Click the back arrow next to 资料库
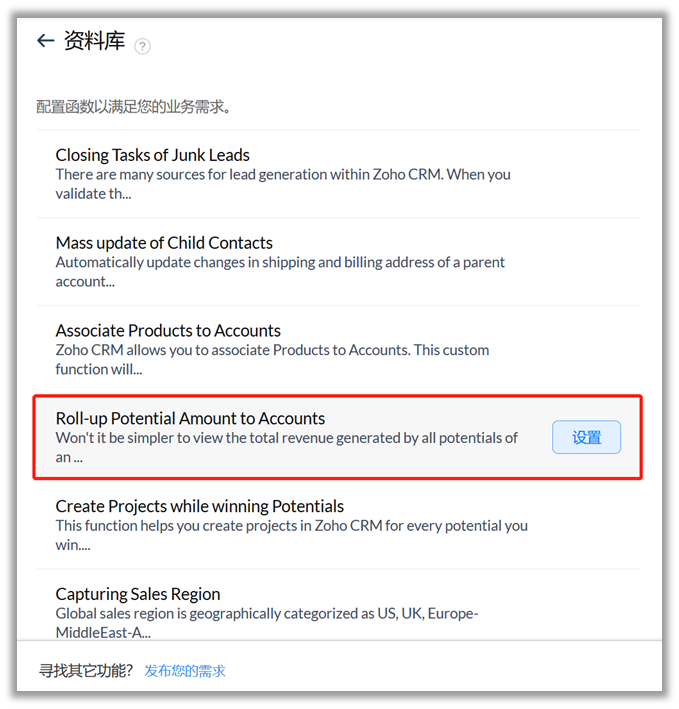The image size is (679, 709). (45, 41)
